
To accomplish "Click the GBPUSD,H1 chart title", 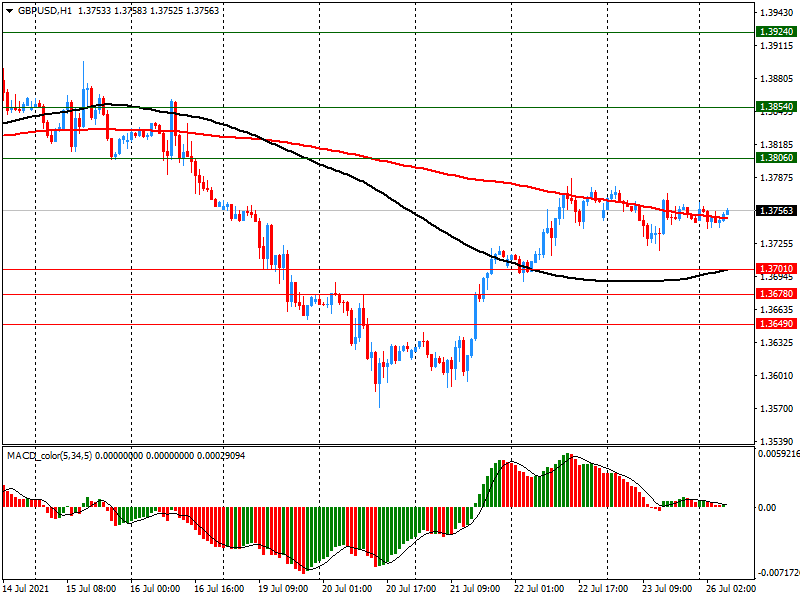I will point(45,10).
